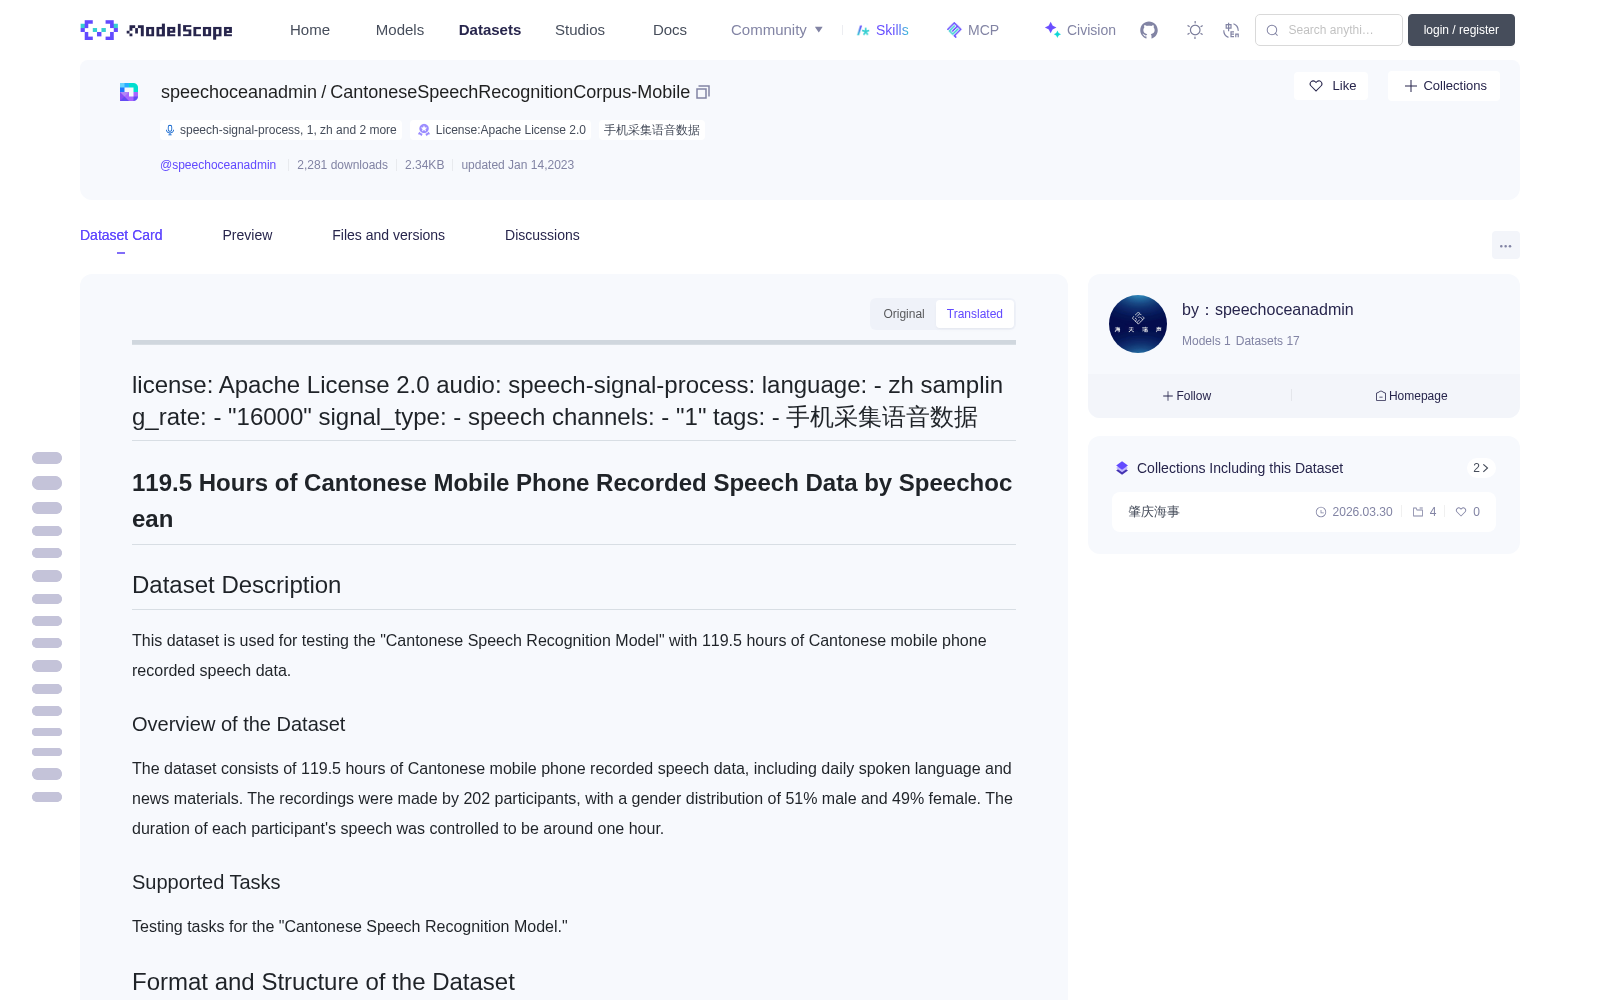Click the 'updated Jan 14,2023' text
Image resolution: width=1600 pixels, height=1000 pixels.
tap(517, 165)
